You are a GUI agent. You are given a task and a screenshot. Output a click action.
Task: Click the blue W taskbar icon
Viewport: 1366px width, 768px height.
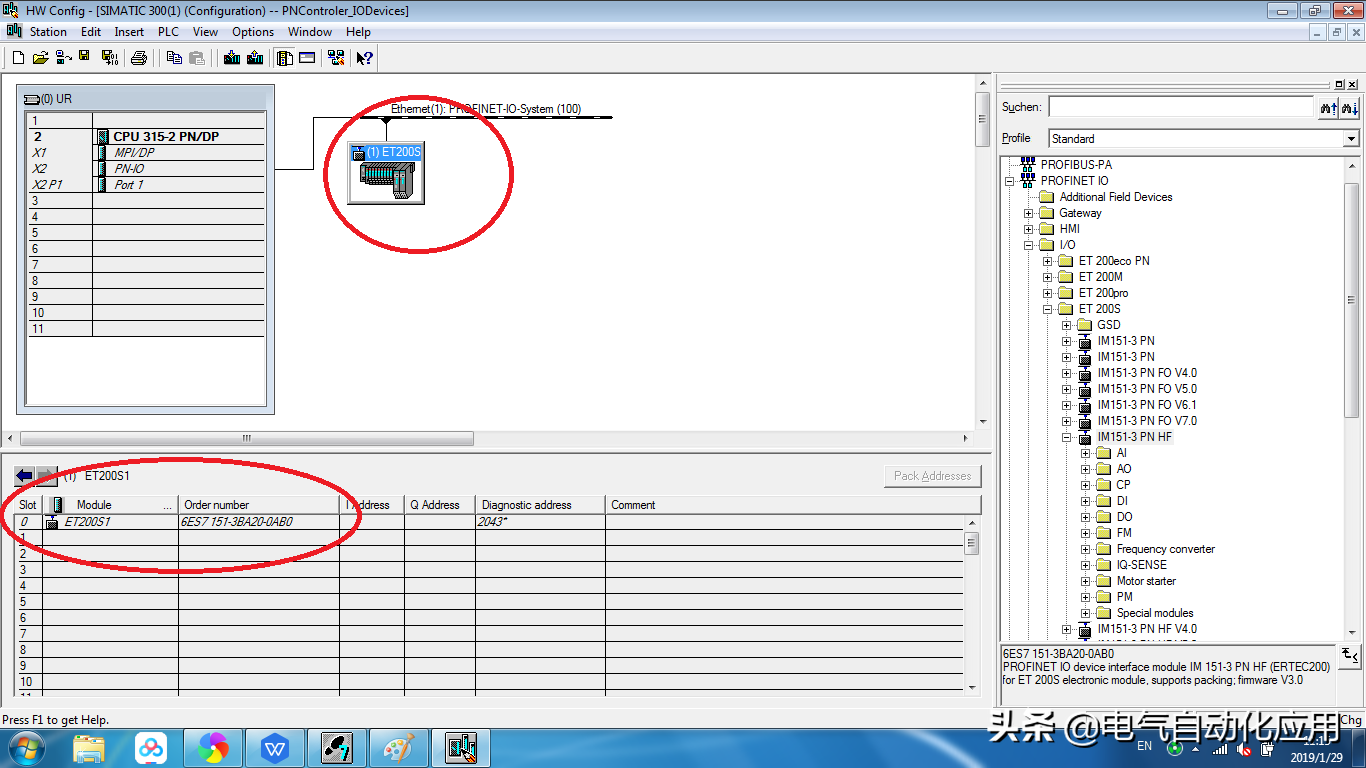[x=275, y=748]
